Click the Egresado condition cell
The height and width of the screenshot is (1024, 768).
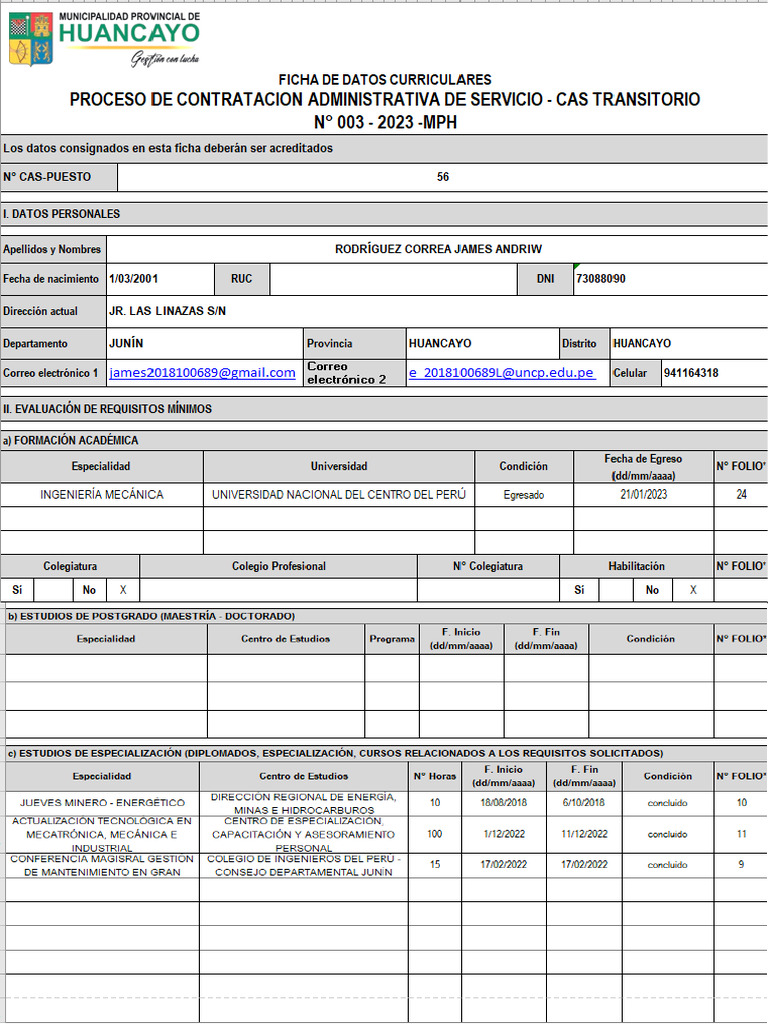(524, 495)
